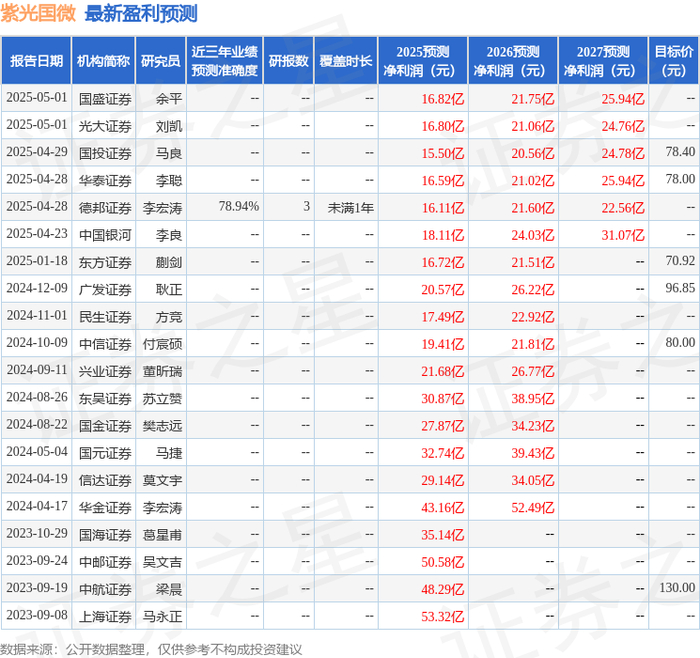Click 国海证券 institution cell
700x658 pixels.
105,534
